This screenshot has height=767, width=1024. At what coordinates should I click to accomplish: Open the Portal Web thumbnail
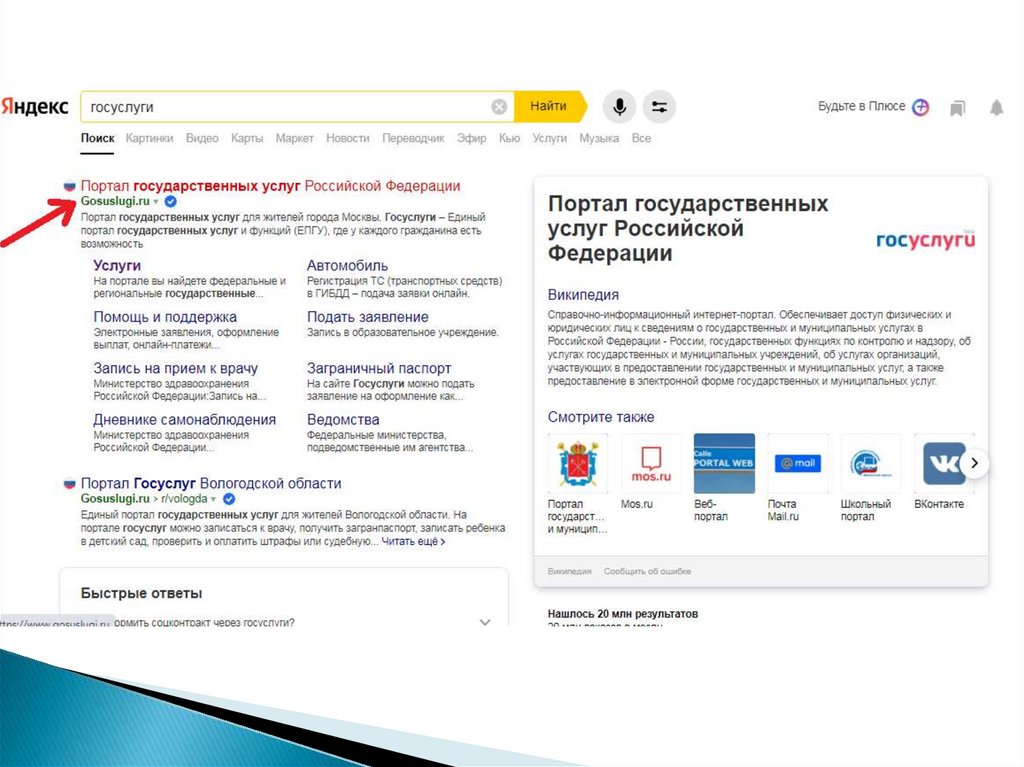(724, 463)
